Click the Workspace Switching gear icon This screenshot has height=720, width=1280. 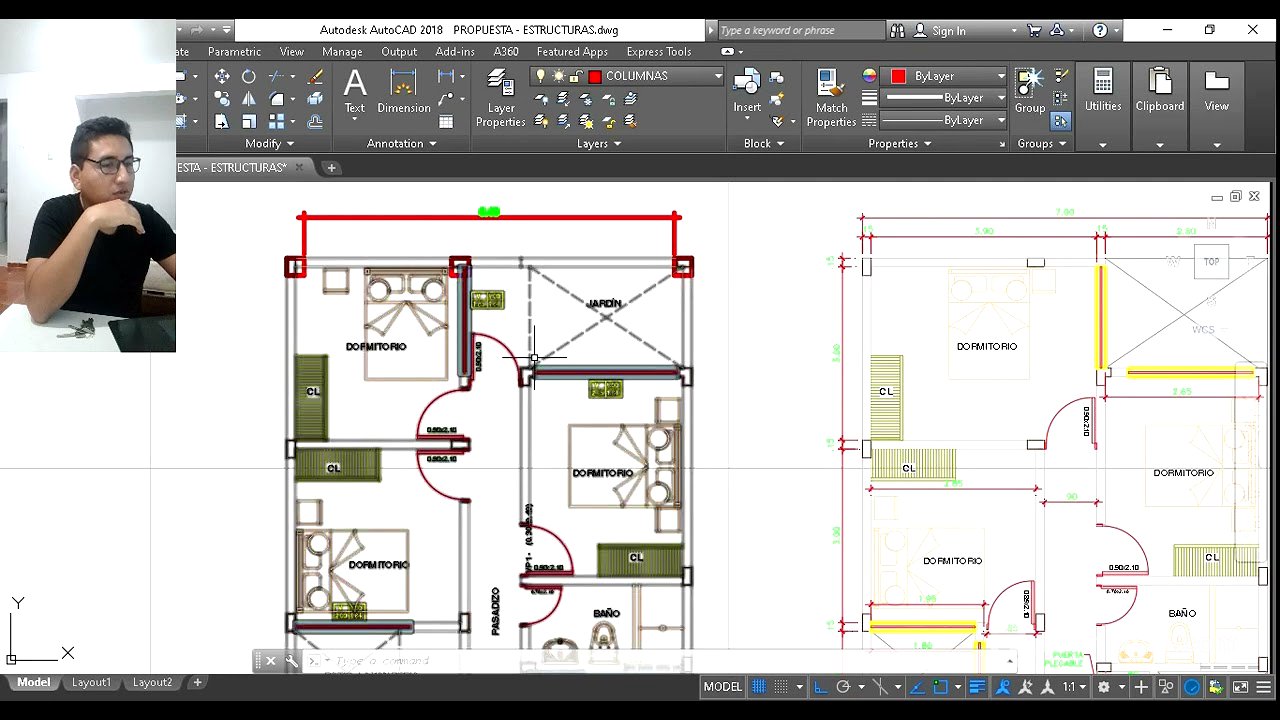[1104, 687]
